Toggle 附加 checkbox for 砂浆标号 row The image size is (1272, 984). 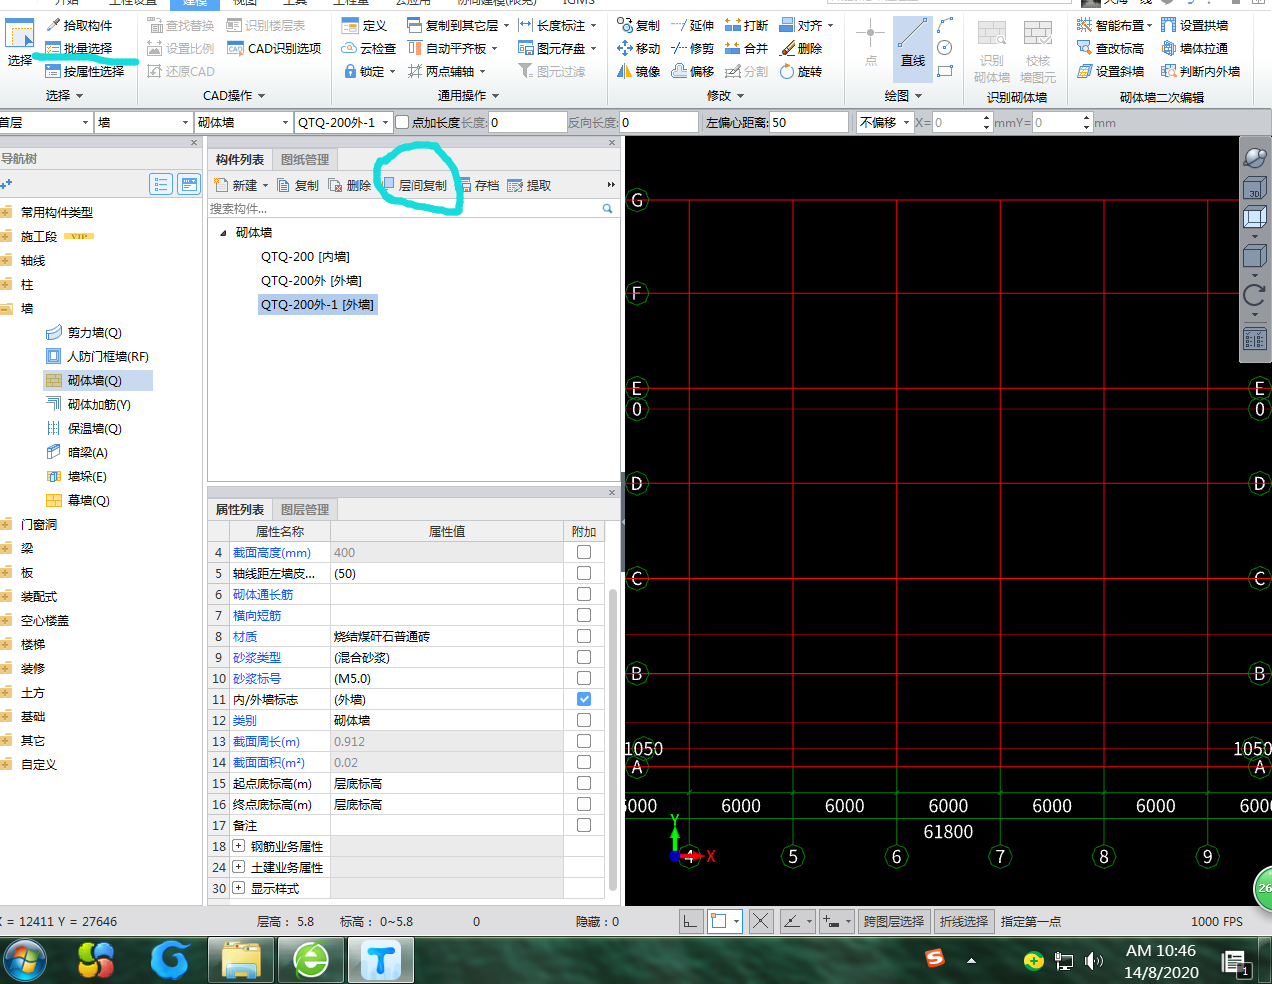tap(584, 678)
